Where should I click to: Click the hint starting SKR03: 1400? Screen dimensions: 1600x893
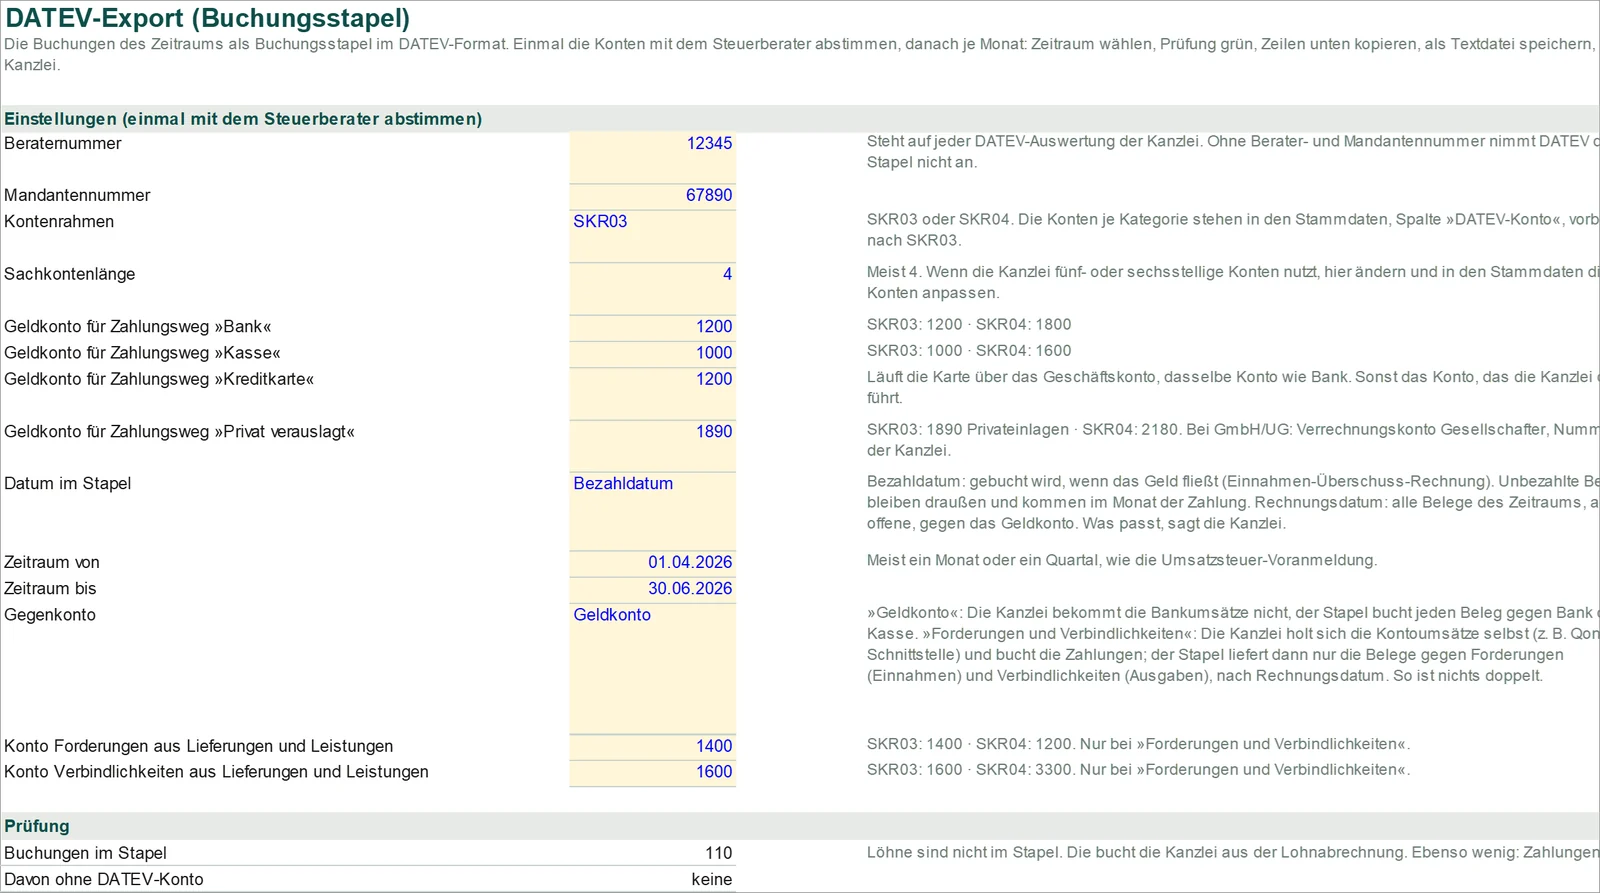point(1138,744)
